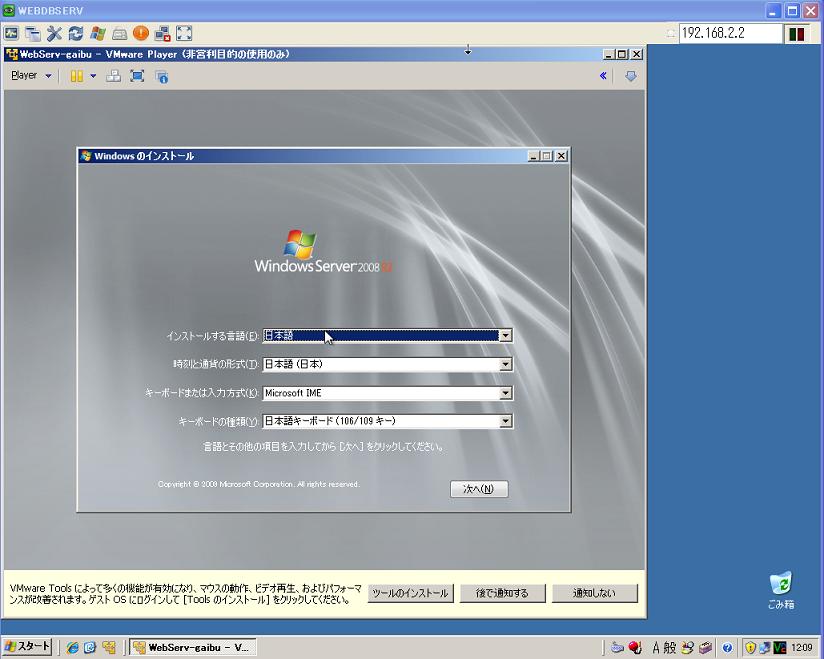824x659 pixels.
Task: Switch viewer to full screen via arrows icon
Action: tap(184, 34)
